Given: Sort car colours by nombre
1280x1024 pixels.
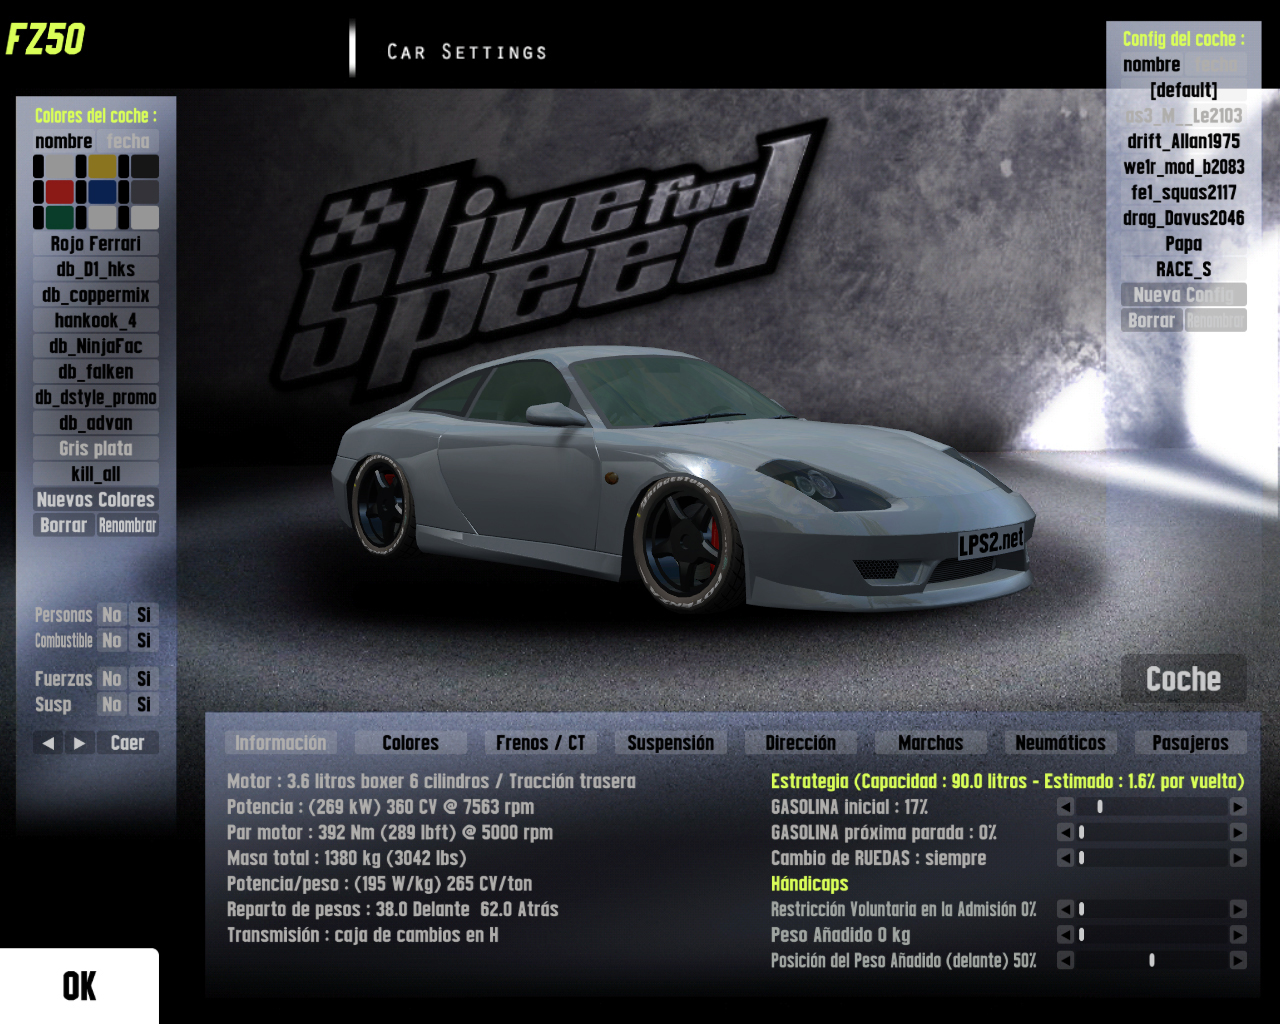Looking at the screenshot, I should pyautogui.click(x=64, y=142).
